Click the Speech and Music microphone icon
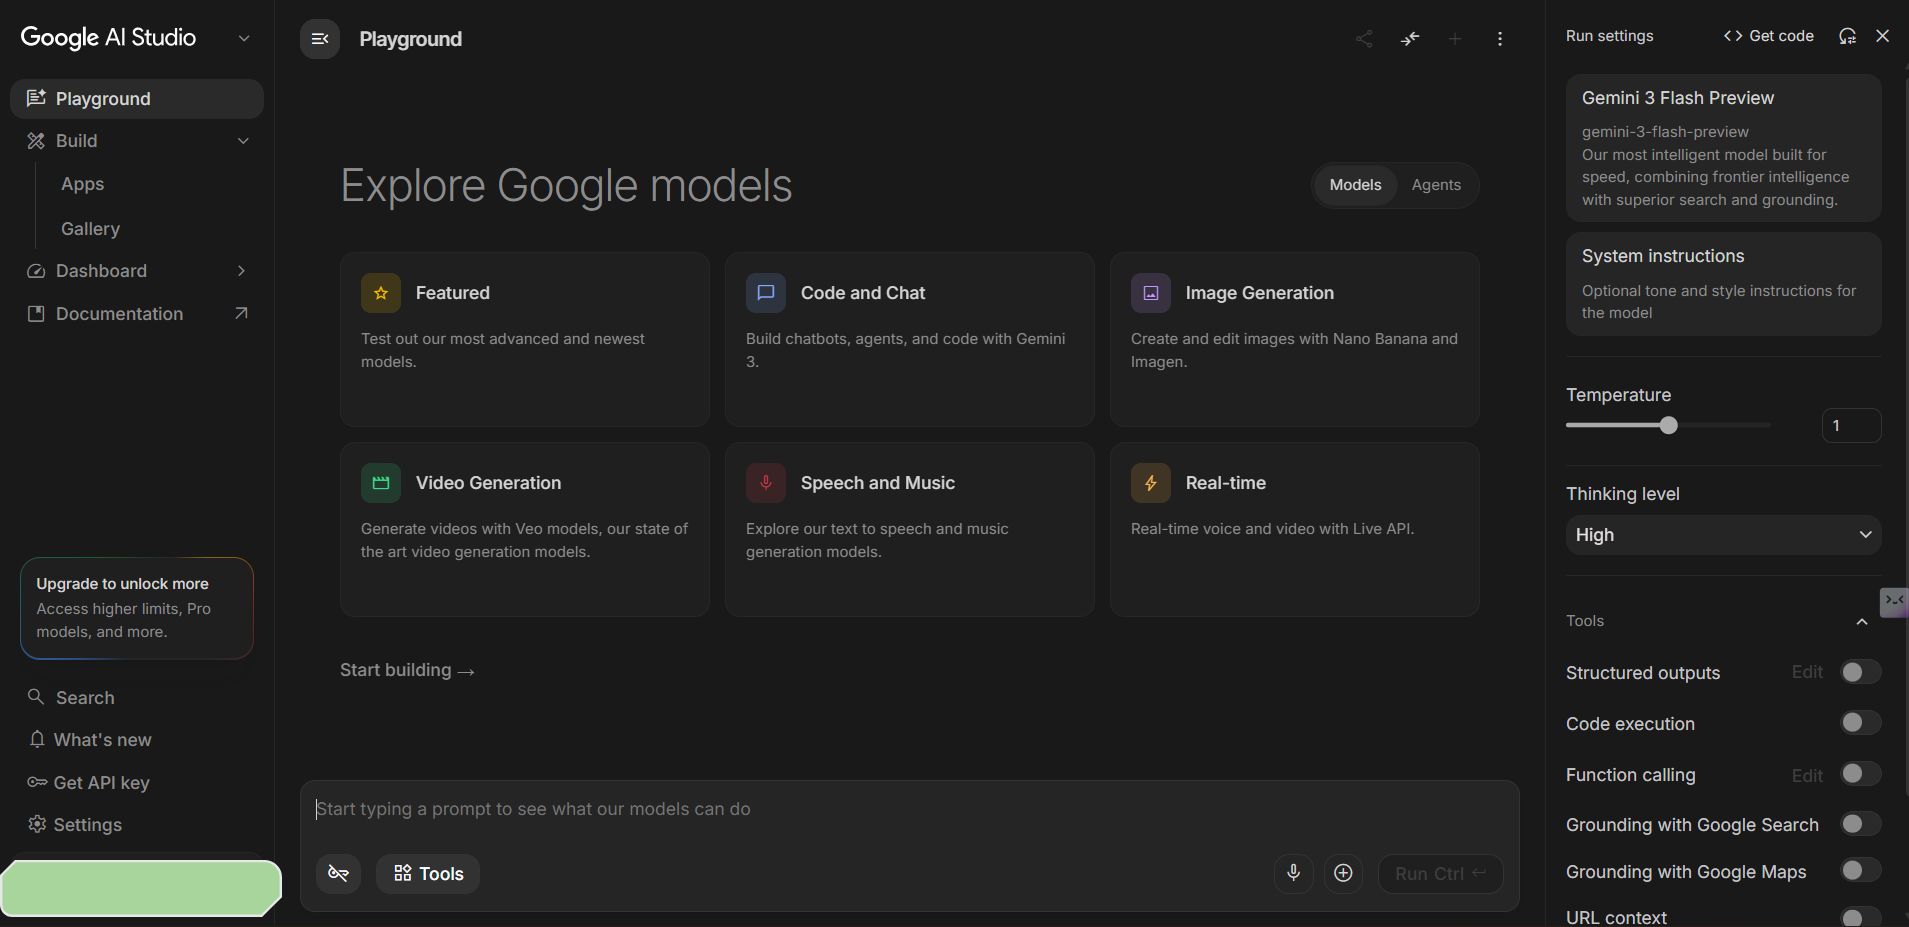 pyautogui.click(x=766, y=483)
